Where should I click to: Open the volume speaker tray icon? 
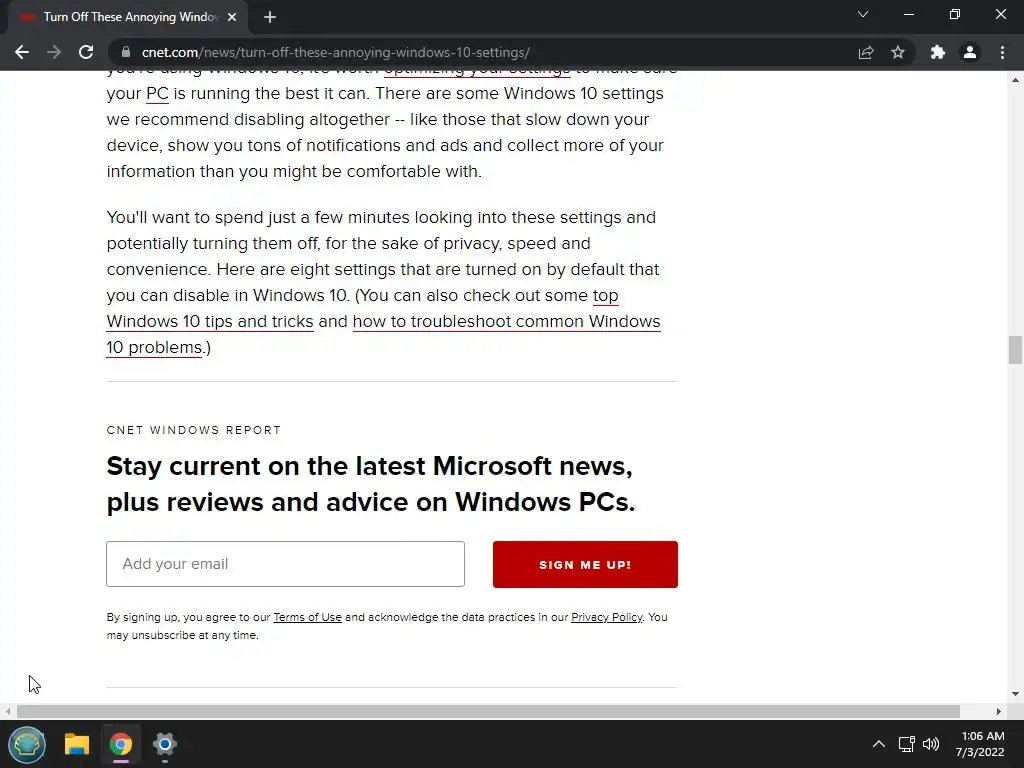[x=931, y=744]
